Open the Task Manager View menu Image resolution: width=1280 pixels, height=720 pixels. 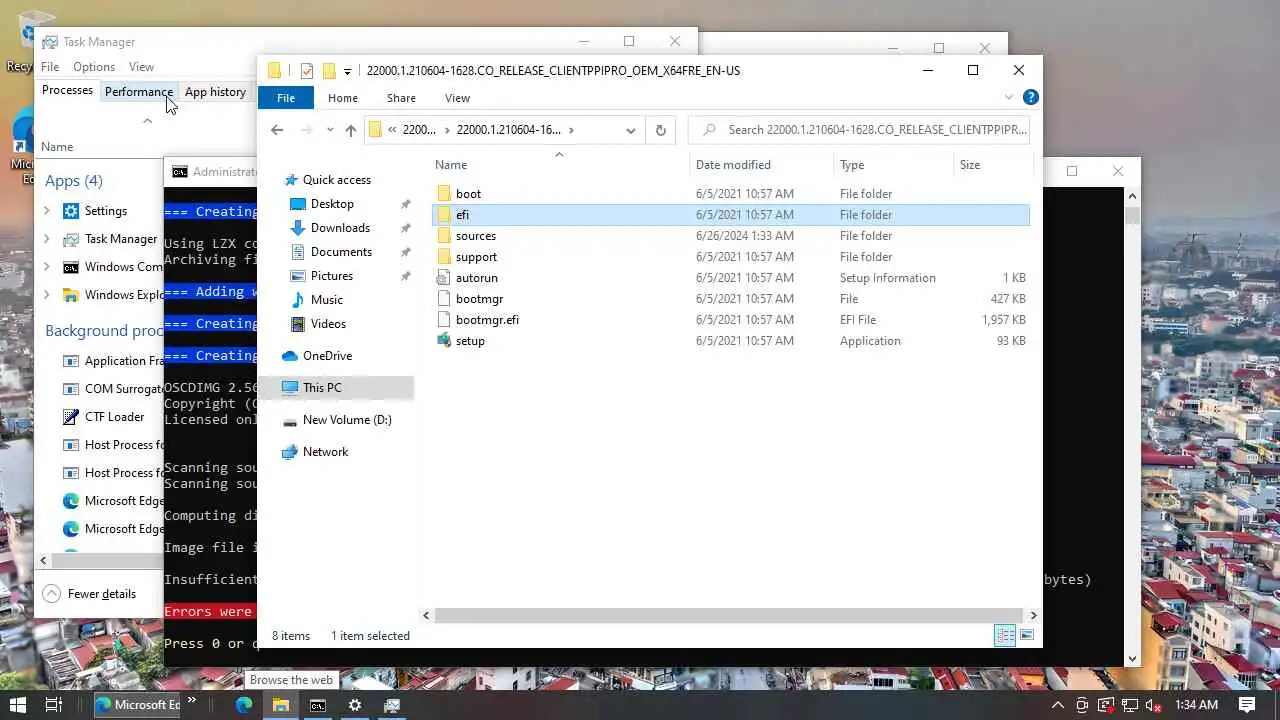[x=141, y=67]
